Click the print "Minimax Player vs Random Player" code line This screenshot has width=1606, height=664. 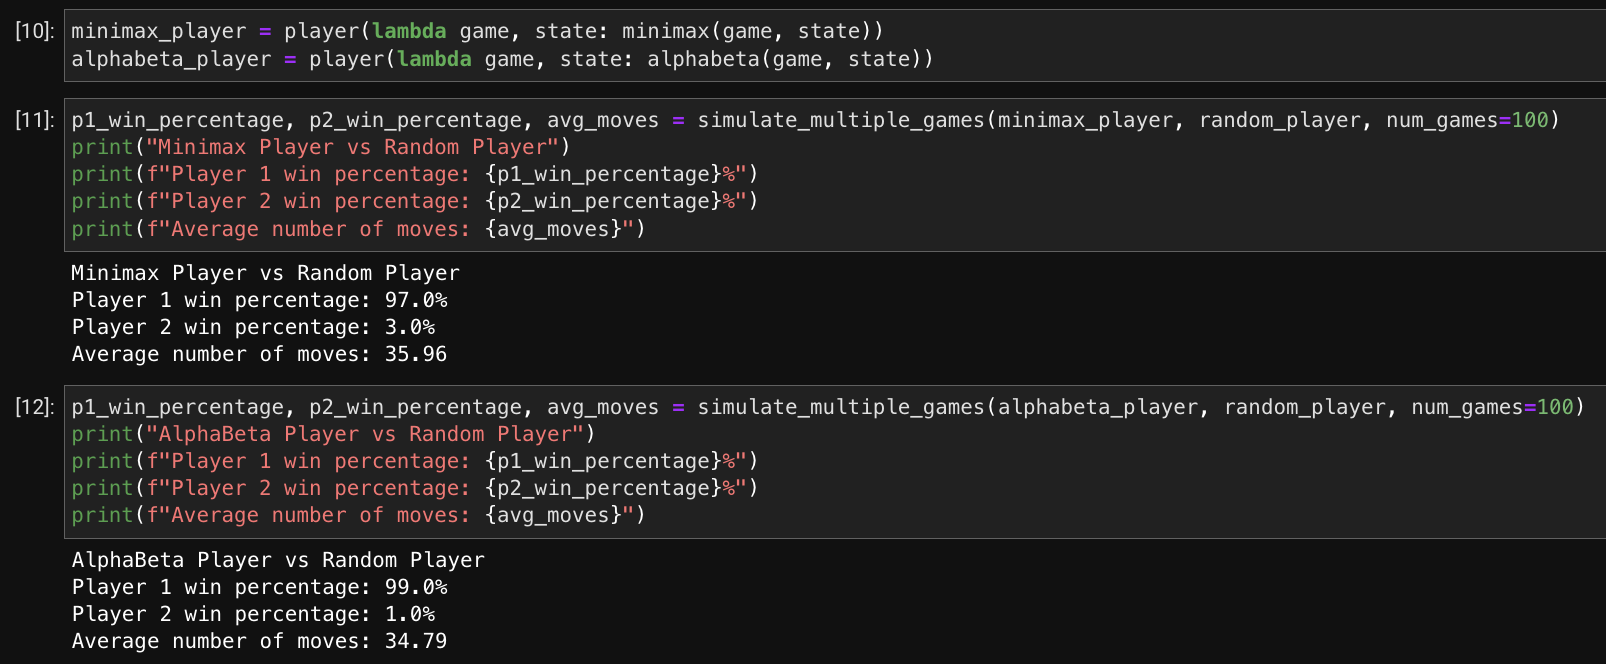click(320, 147)
